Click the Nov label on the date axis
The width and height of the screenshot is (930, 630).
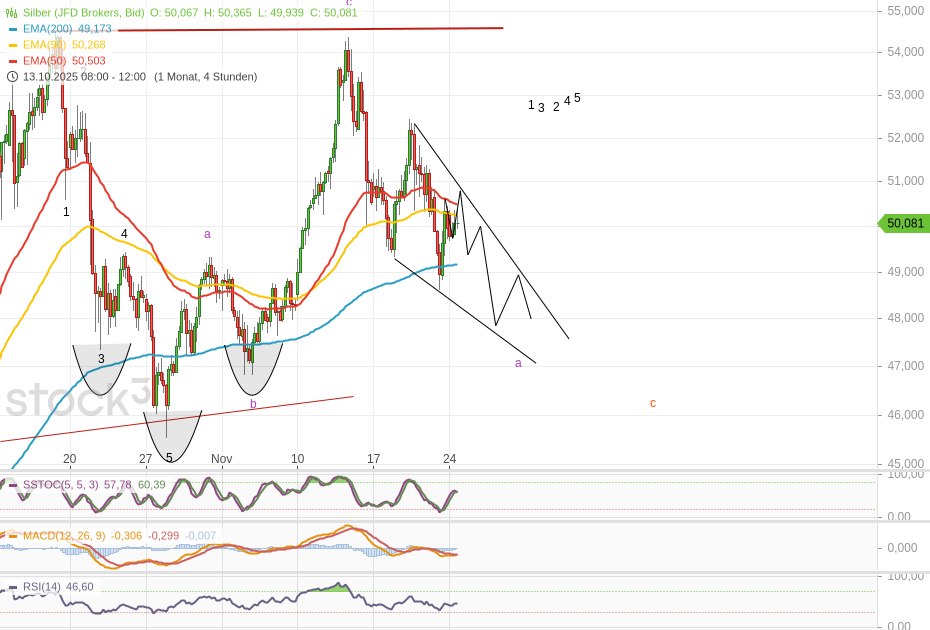(221, 459)
